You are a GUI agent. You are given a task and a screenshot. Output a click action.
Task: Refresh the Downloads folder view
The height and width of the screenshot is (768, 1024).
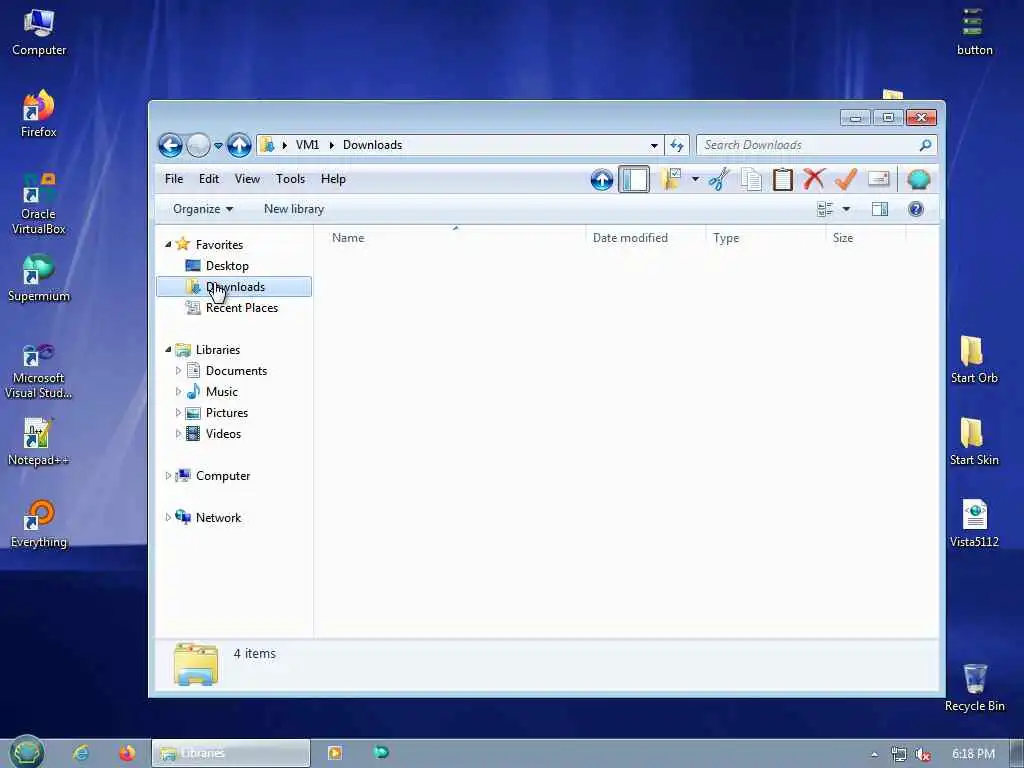pos(677,146)
